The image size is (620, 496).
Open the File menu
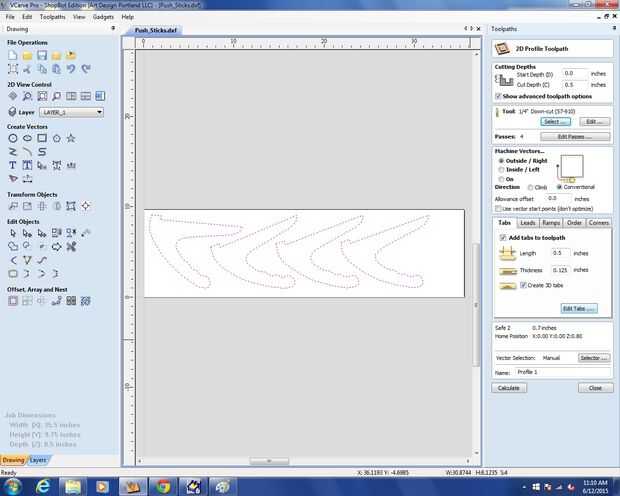[10, 17]
